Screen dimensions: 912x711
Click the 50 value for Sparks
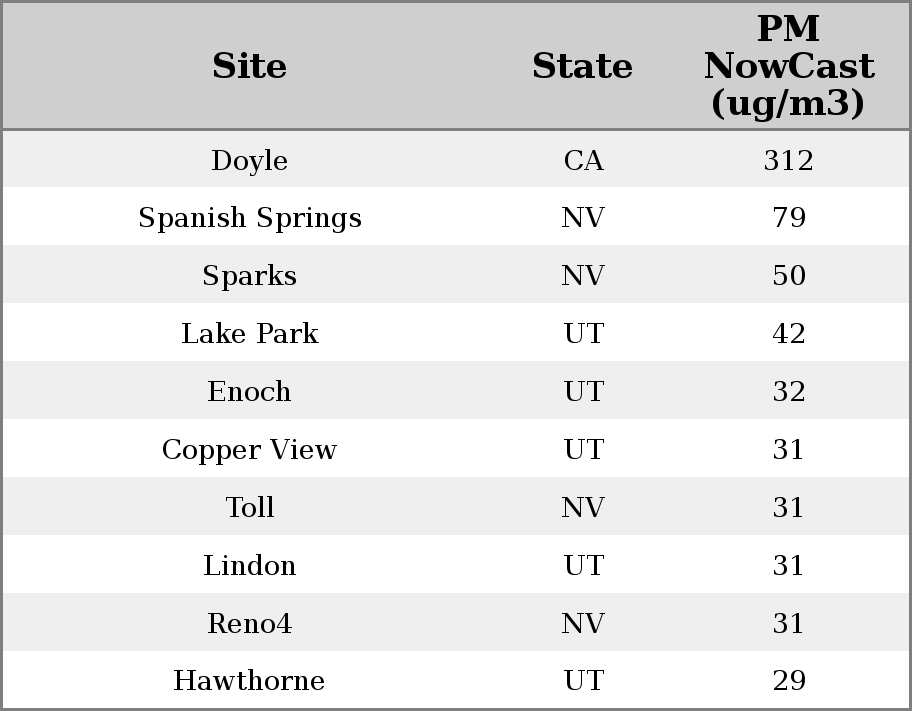(788, 276)
